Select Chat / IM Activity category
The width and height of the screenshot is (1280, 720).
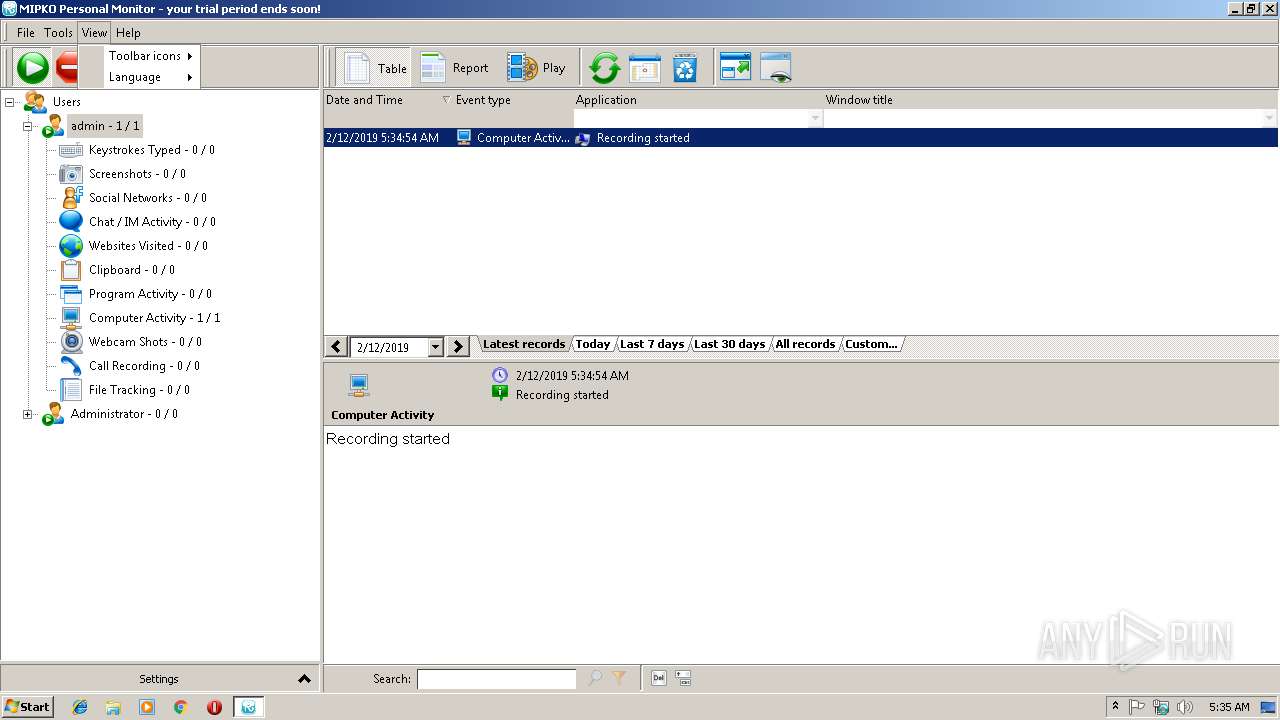click(152, 222)
